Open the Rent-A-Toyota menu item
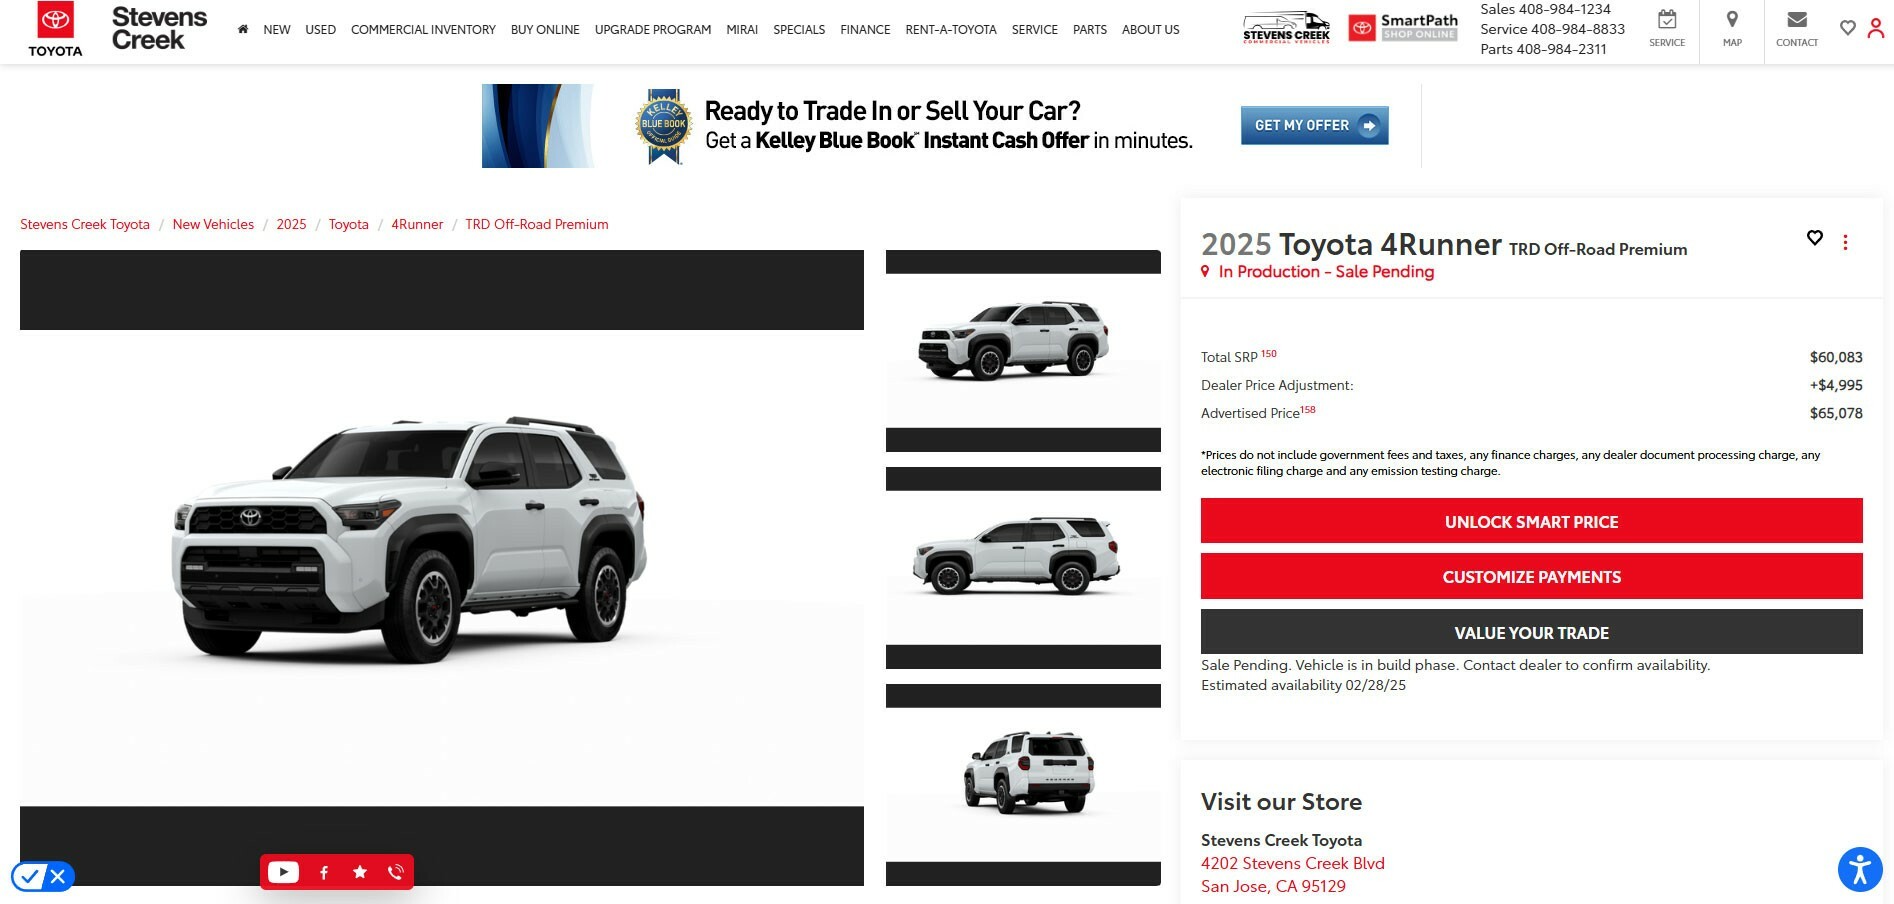The width and height of the screenshot is (1894, 904). tap(951, 30)
